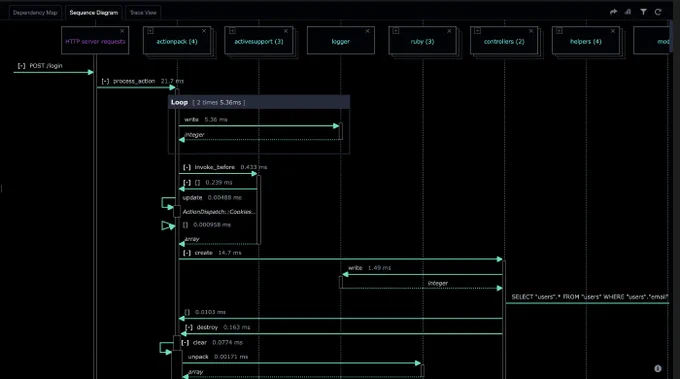Image resolution: width=680 pixels, height=379 pixels.
Task: Click the array return label below [] 0.000958 ms
Action: tap(192, 239)
